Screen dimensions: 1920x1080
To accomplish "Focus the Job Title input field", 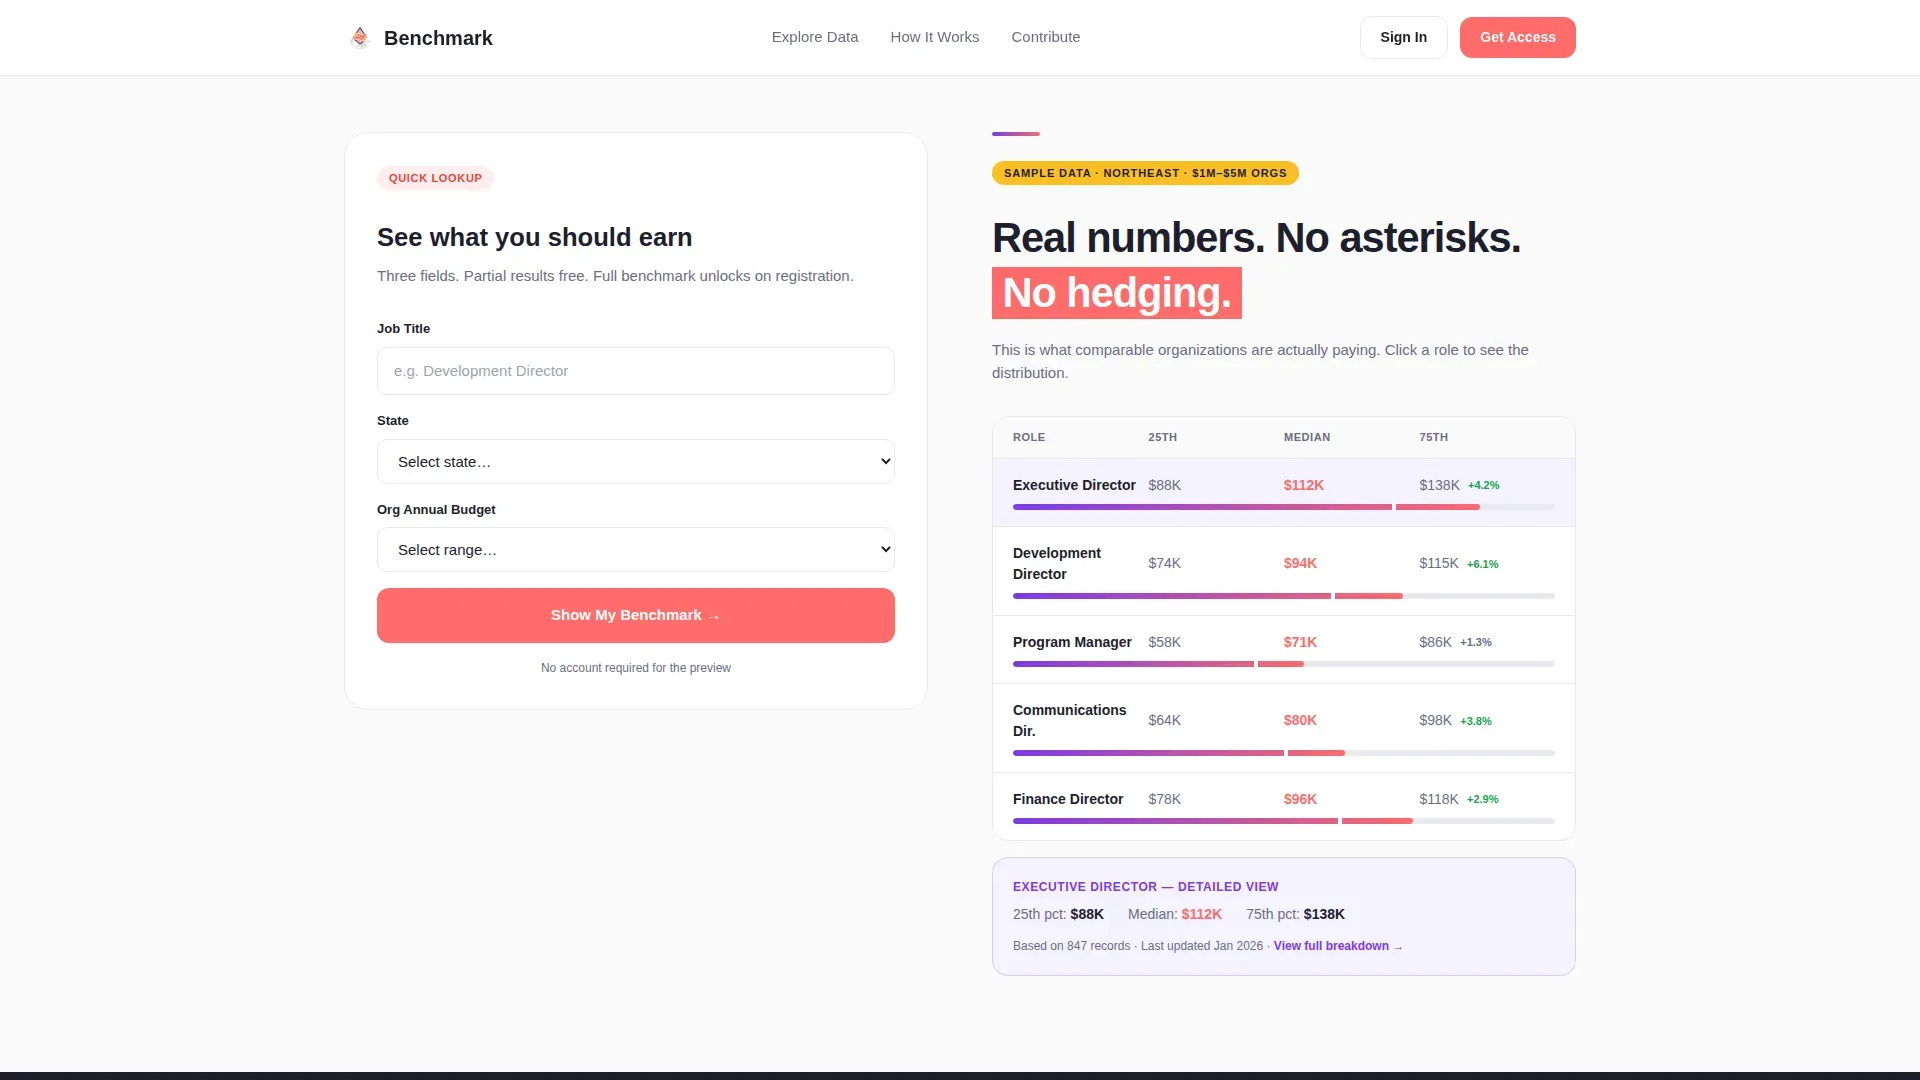I will pyautogui.click(x=636, y=371).
